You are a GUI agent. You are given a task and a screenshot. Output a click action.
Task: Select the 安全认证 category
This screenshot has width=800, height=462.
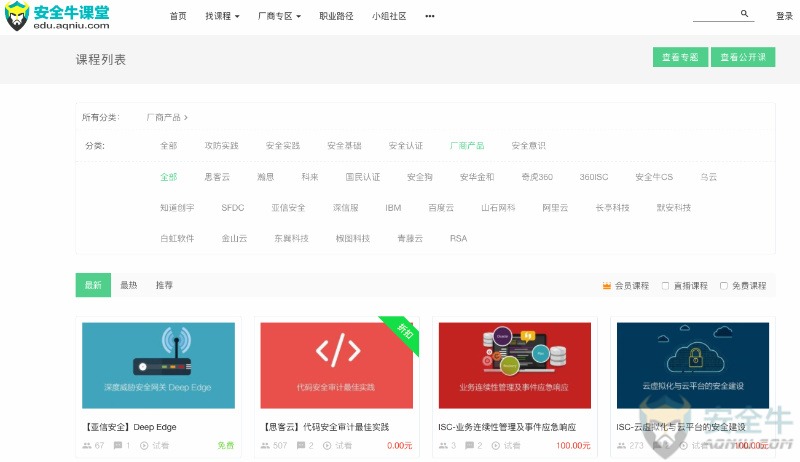(406, 146)
